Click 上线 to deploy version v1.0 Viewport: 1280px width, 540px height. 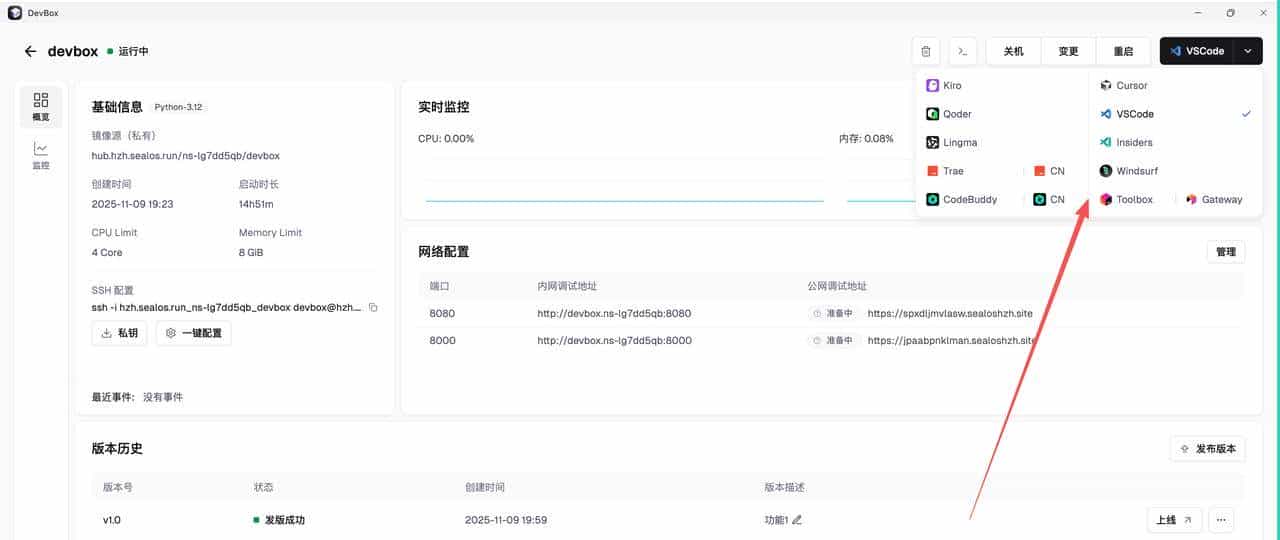coord(1174,520)
